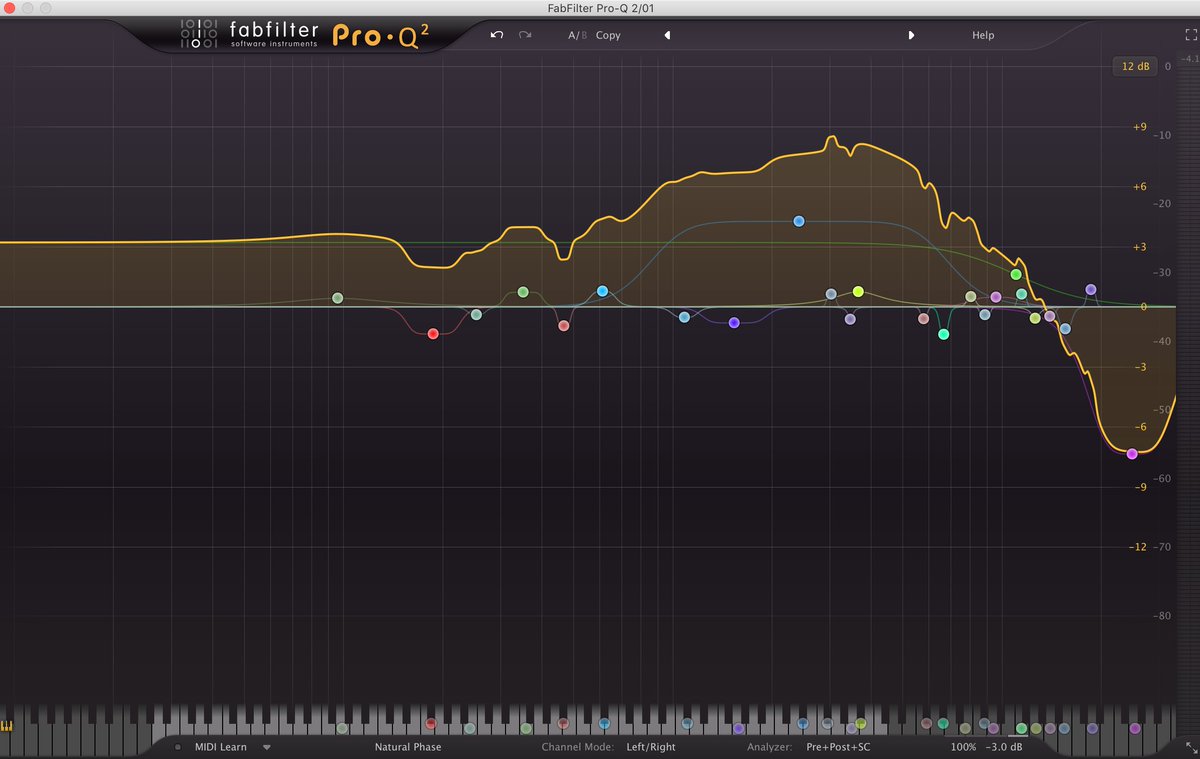Open the MIDI Learn dropdown arrow

coord(267,747)
